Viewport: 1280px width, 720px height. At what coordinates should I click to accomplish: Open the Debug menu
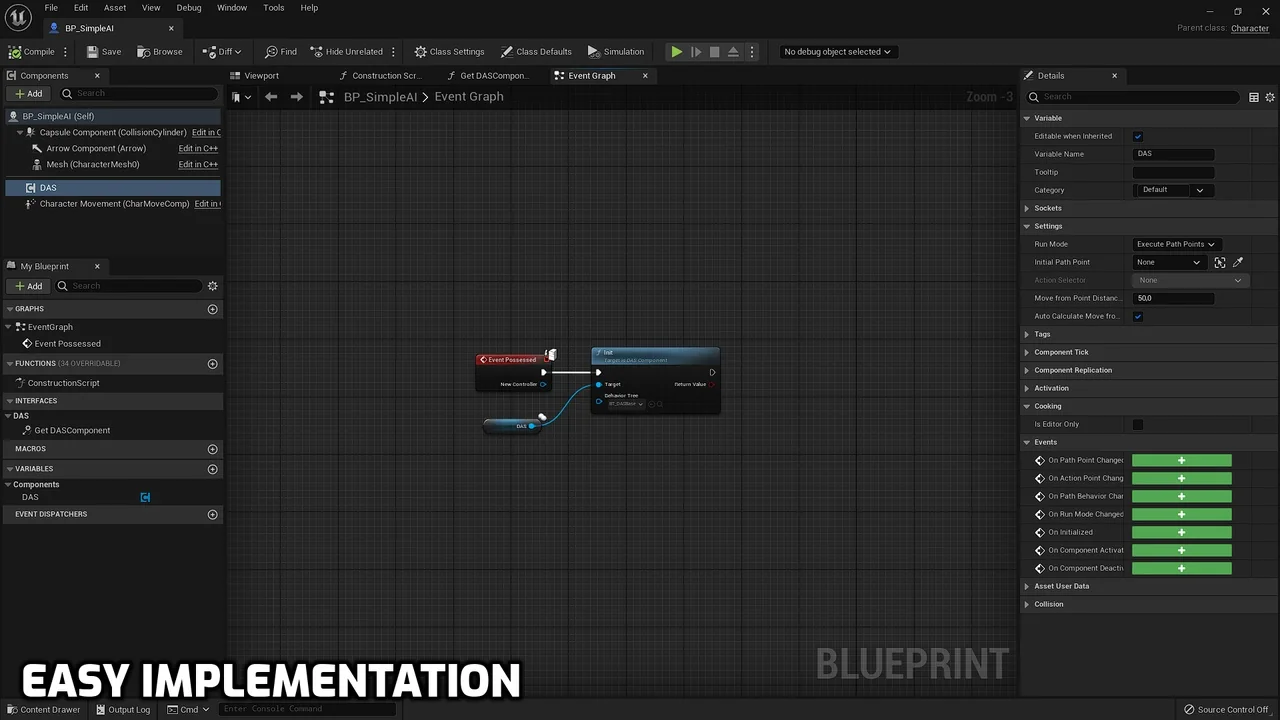[x=188, y=8]
